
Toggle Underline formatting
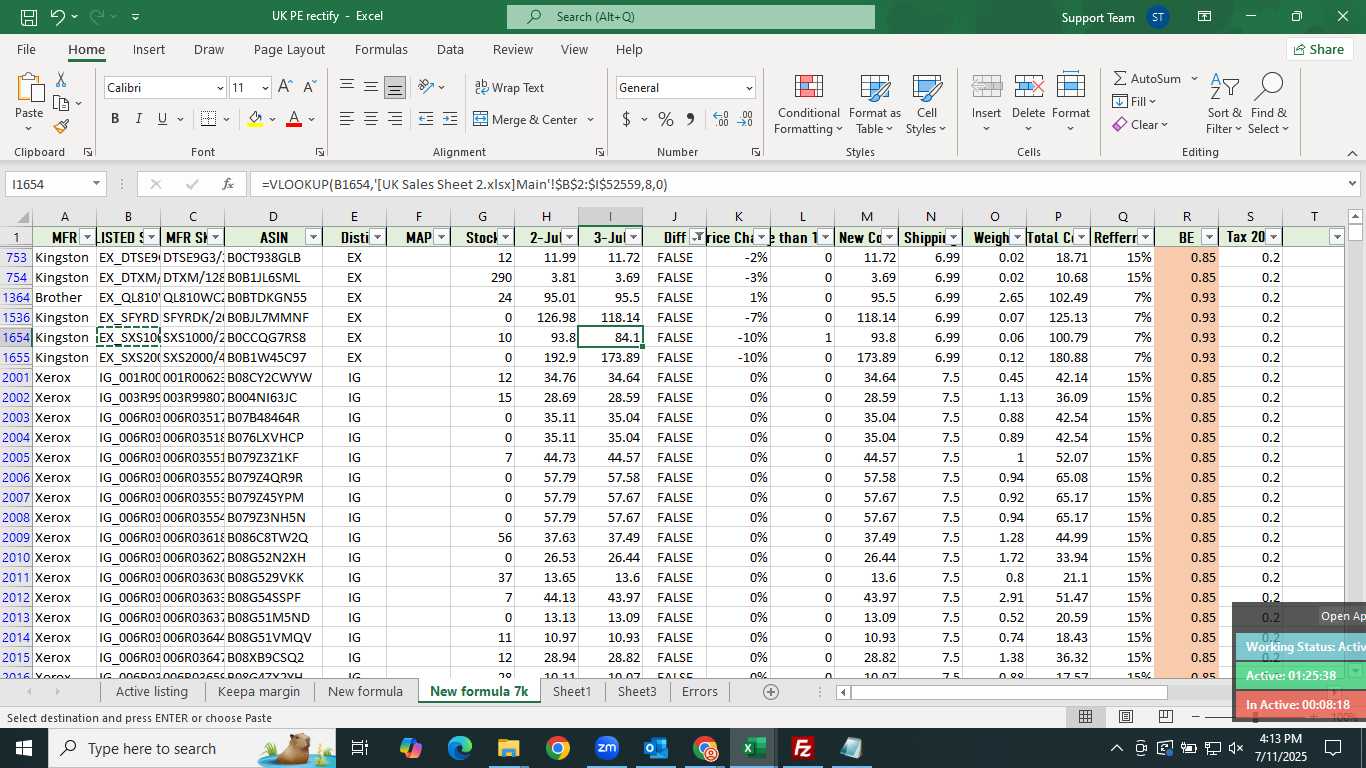(x=162, y=119)
